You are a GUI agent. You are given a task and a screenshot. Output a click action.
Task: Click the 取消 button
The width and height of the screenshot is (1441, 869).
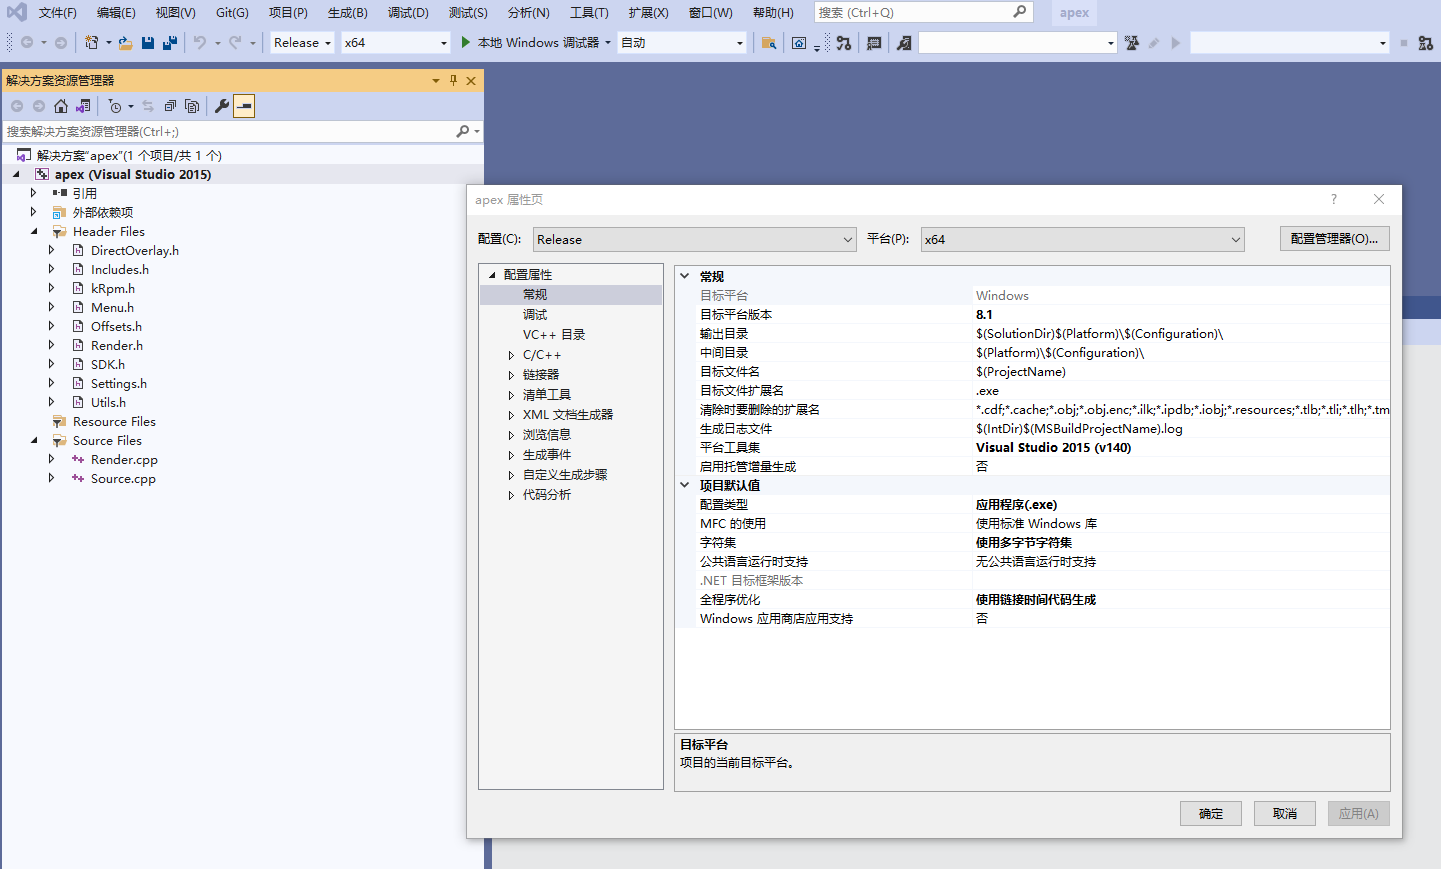point(1285,813)
